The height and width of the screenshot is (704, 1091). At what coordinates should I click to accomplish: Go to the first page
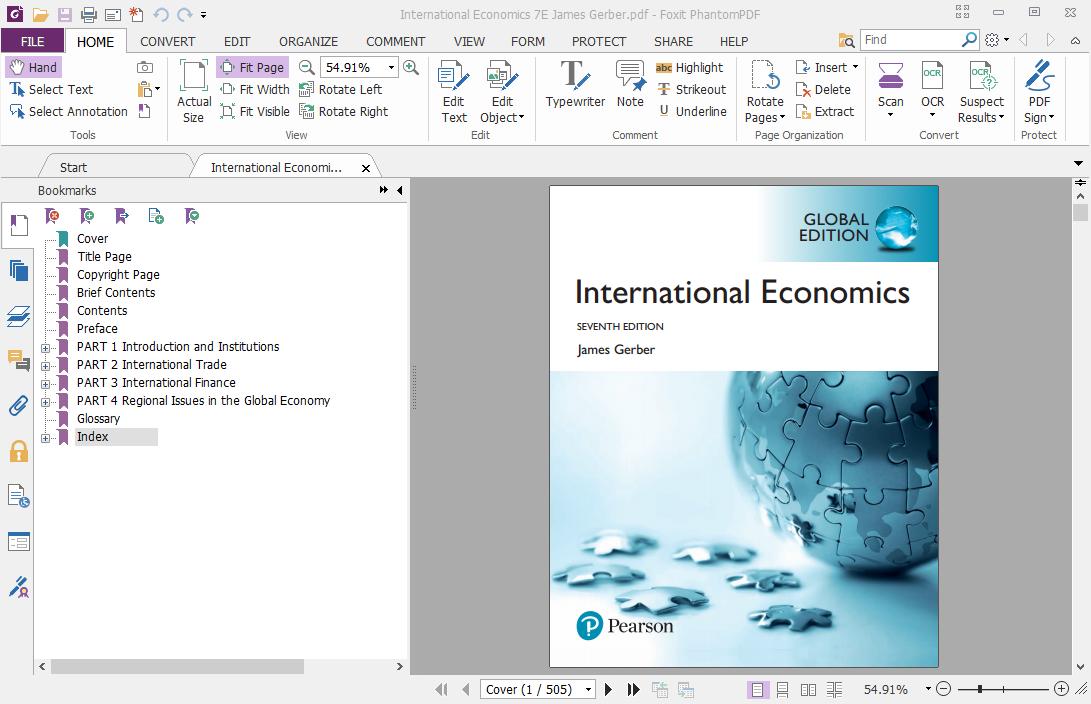pyautogui.click(x=441, y=689)
